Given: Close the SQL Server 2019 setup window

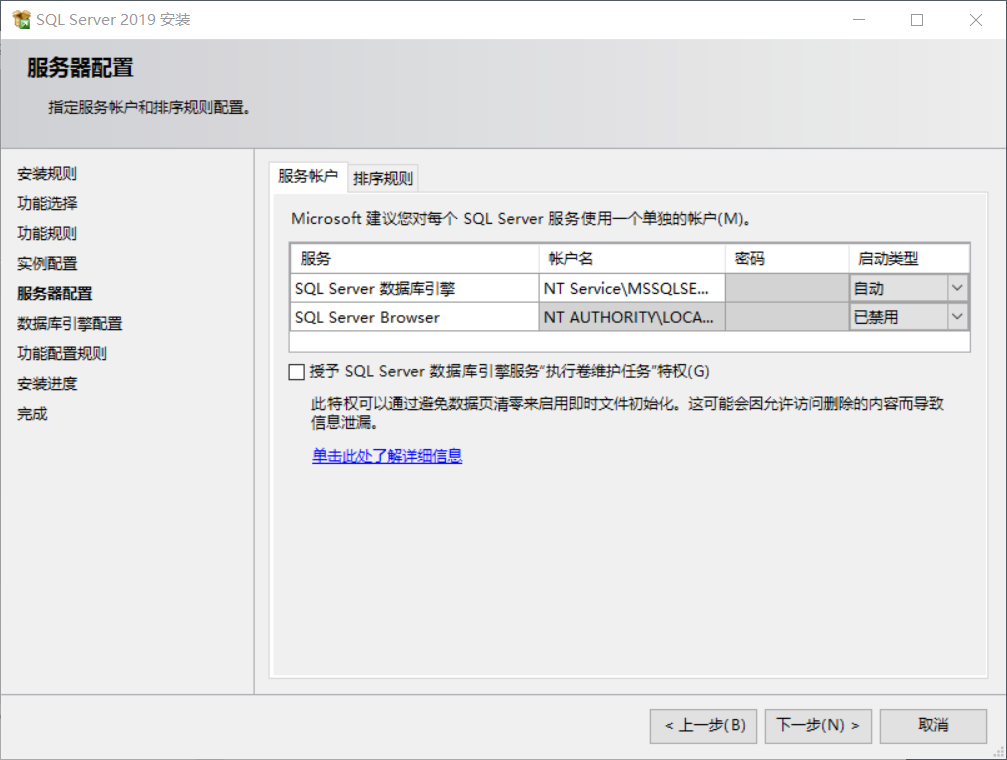Looking at the screenshot, I should pyautogui.click(x=976, y=20).
